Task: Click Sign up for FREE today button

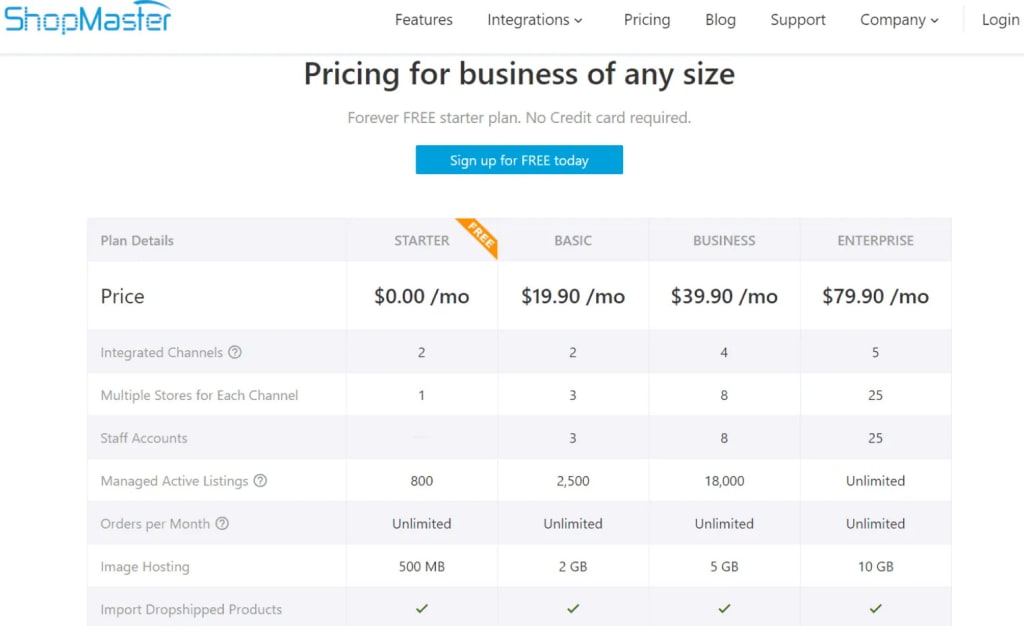Action: (x=519, y=160)
